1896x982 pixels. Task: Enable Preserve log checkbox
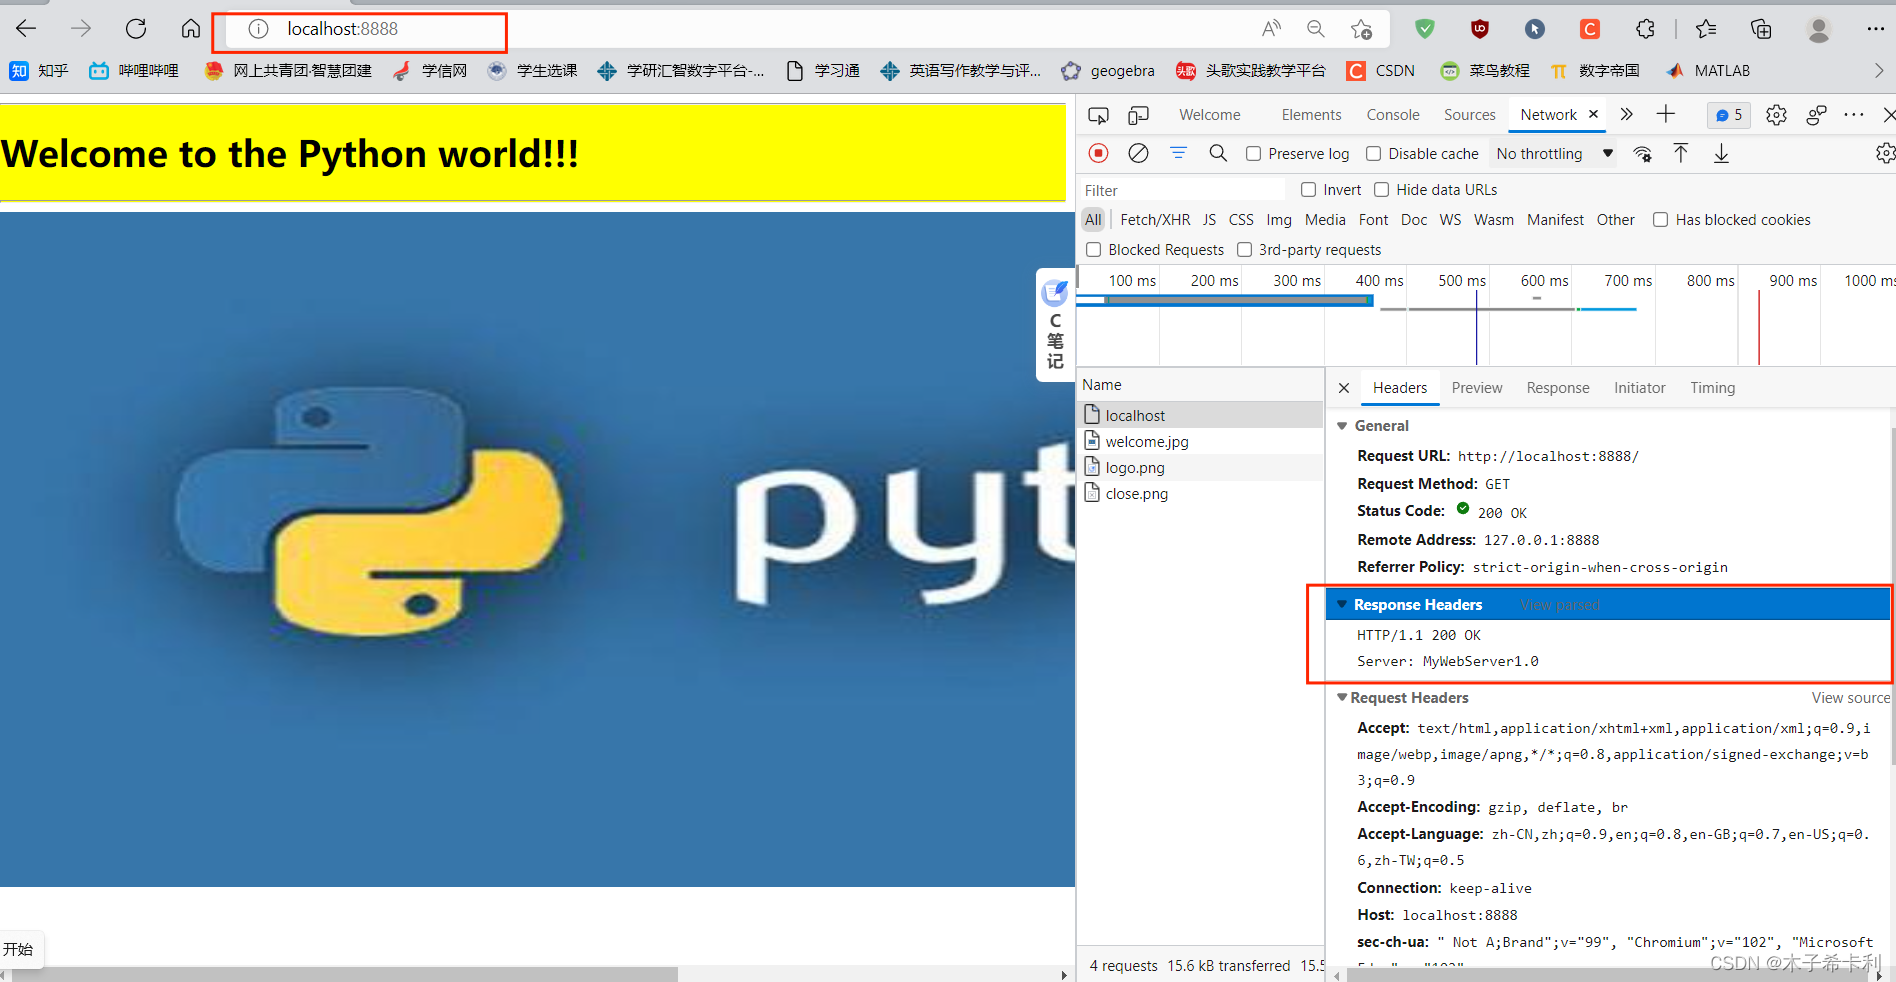point(1253,154)
